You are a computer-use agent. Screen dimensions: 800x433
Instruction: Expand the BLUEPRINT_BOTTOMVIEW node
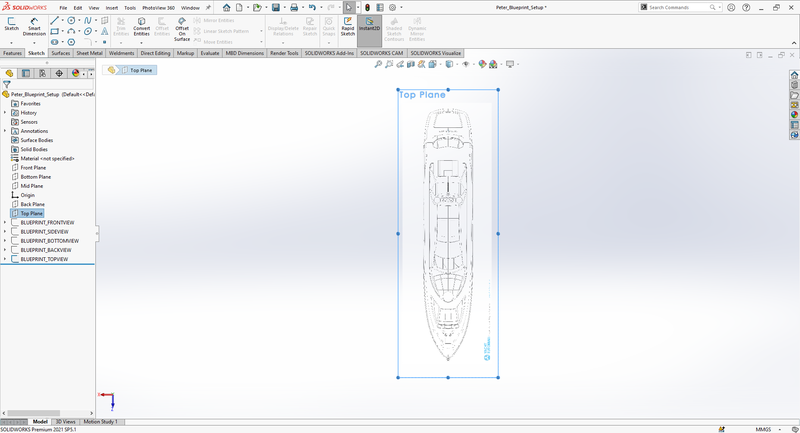[5, 241]
